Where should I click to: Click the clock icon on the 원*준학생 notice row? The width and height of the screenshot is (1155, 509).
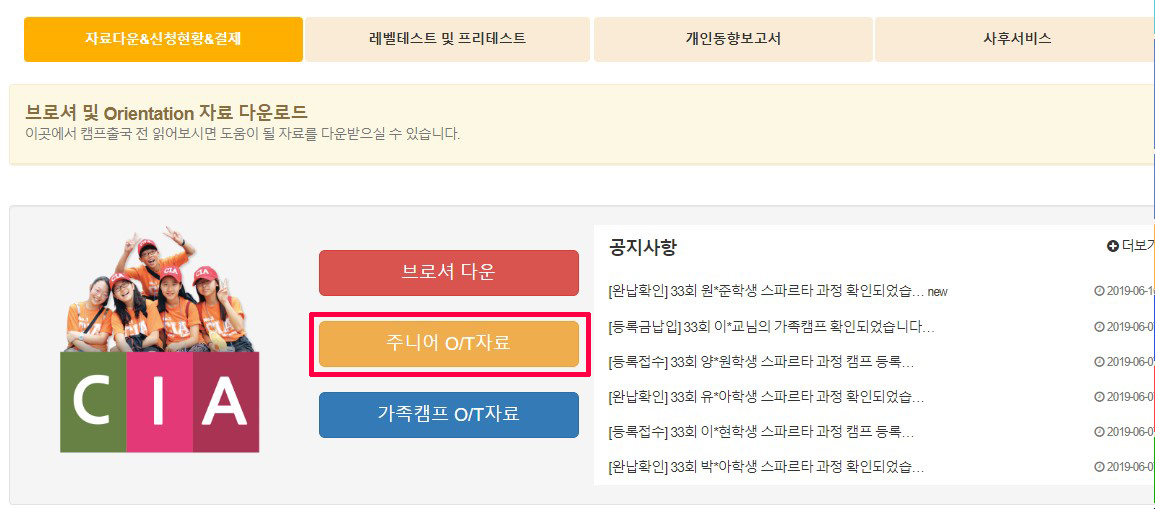(1100, 291)
